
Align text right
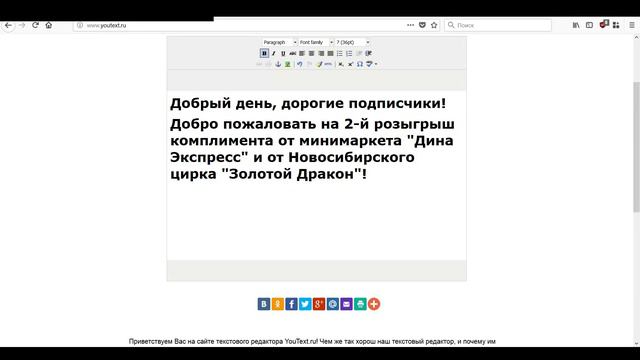(x=321, y=53)
